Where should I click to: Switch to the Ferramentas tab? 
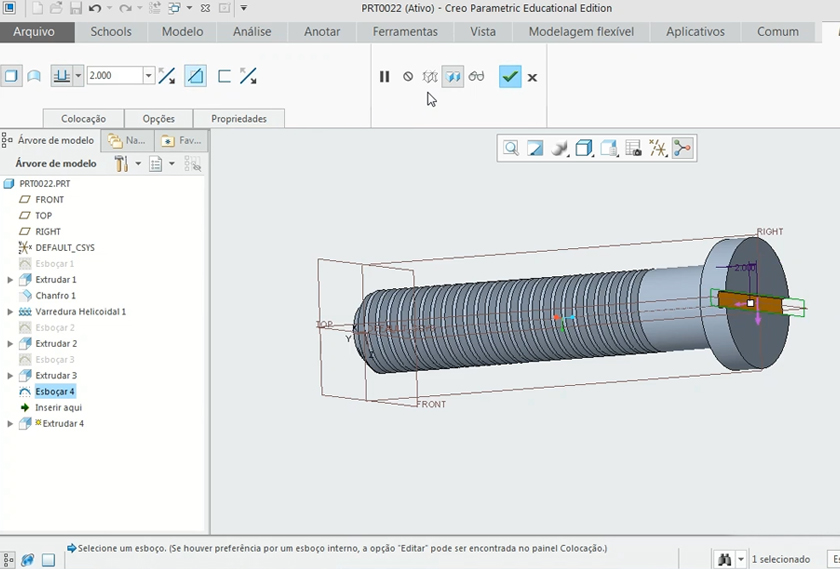(405, 31)
